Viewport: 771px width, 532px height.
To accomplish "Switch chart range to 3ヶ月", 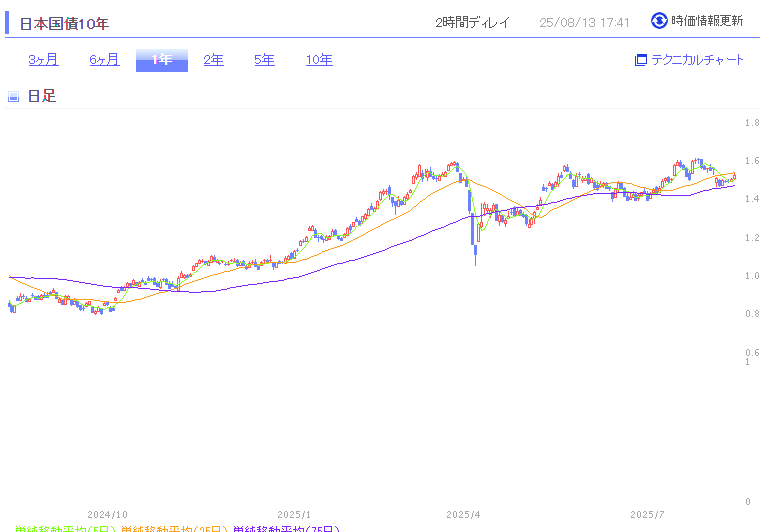I will pyautogui.click(x=43, y=60).
